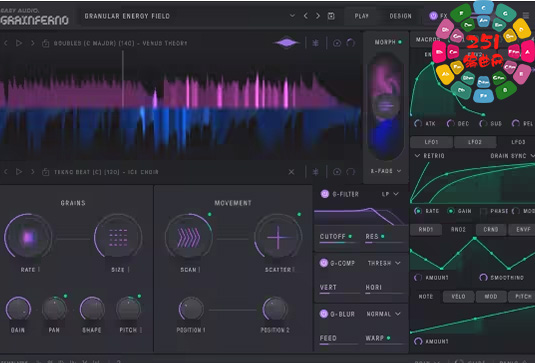The image size is (535, 363).
Task: Click the NOTE modulation button
Action: point(426,296)
